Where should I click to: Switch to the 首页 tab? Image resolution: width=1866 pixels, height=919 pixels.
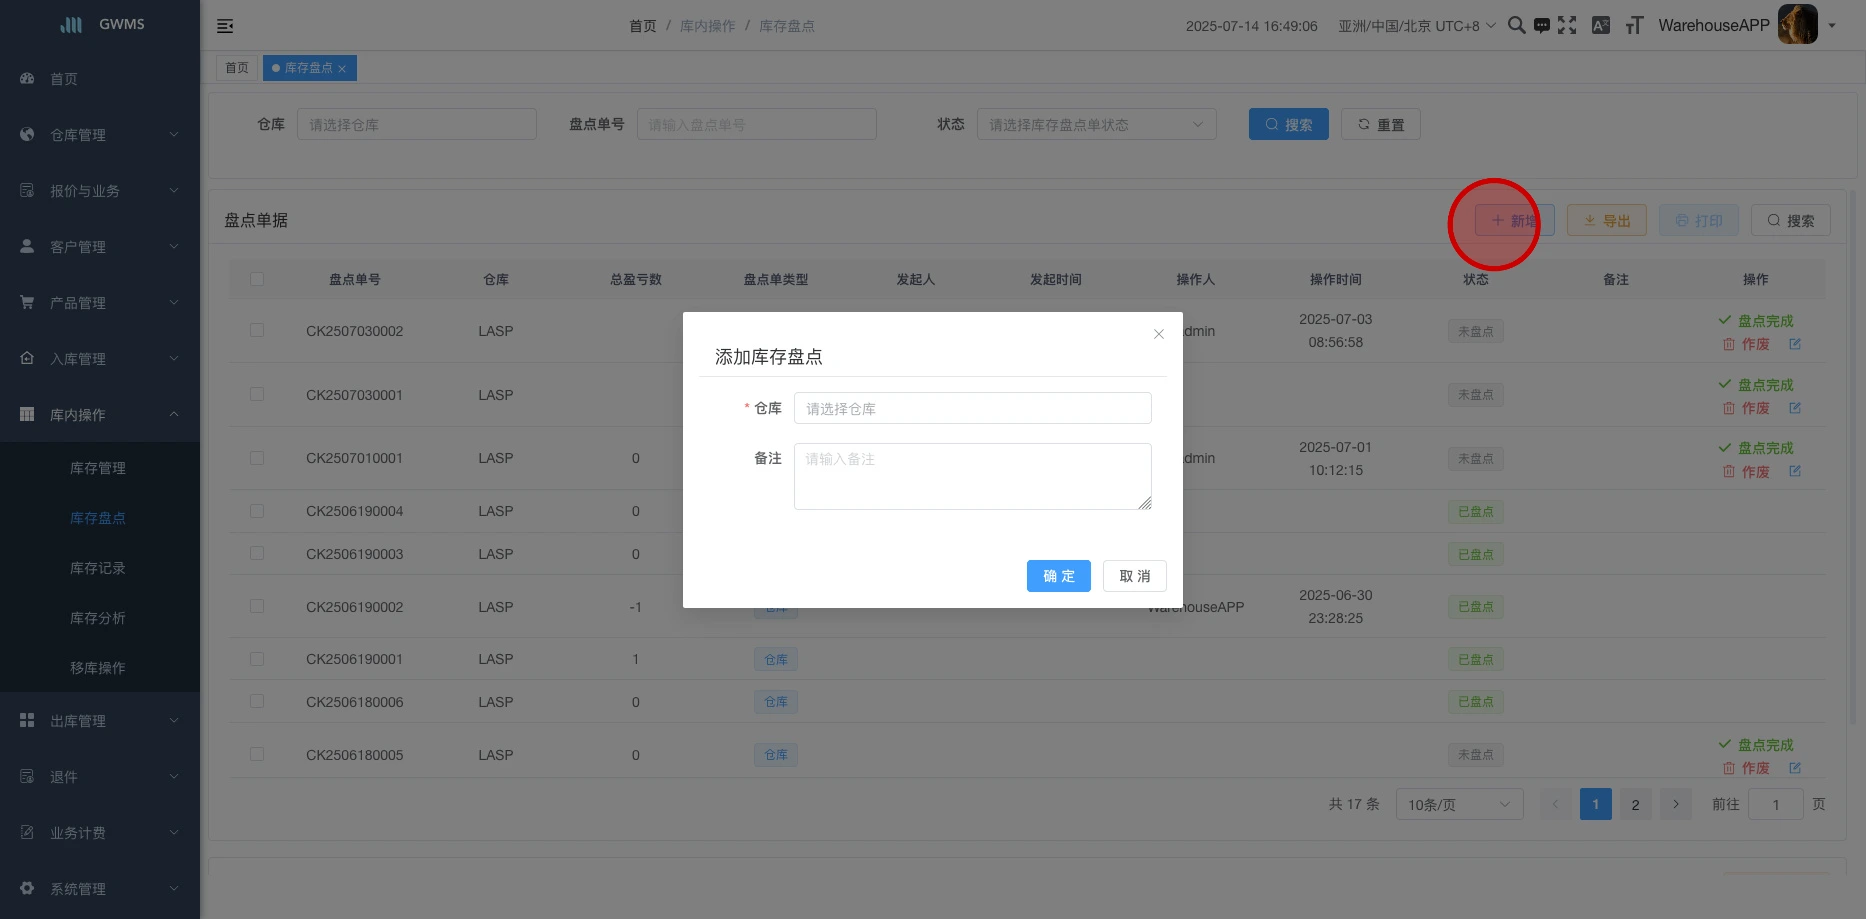(x=237, y=68)
